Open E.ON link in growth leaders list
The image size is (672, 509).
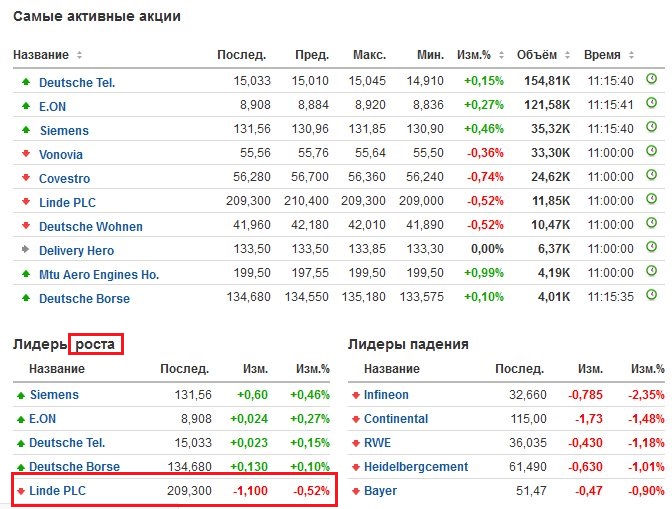(42, 419)
